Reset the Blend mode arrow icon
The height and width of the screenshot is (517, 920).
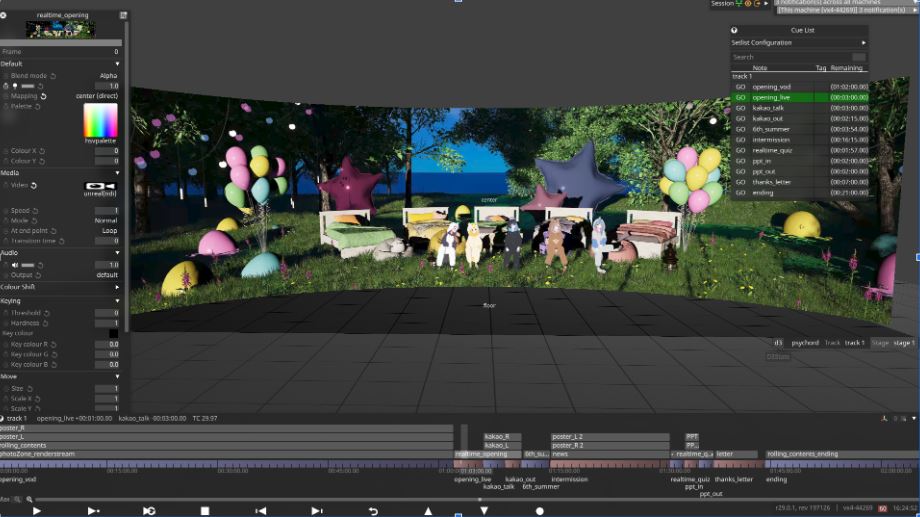[53, 76]
